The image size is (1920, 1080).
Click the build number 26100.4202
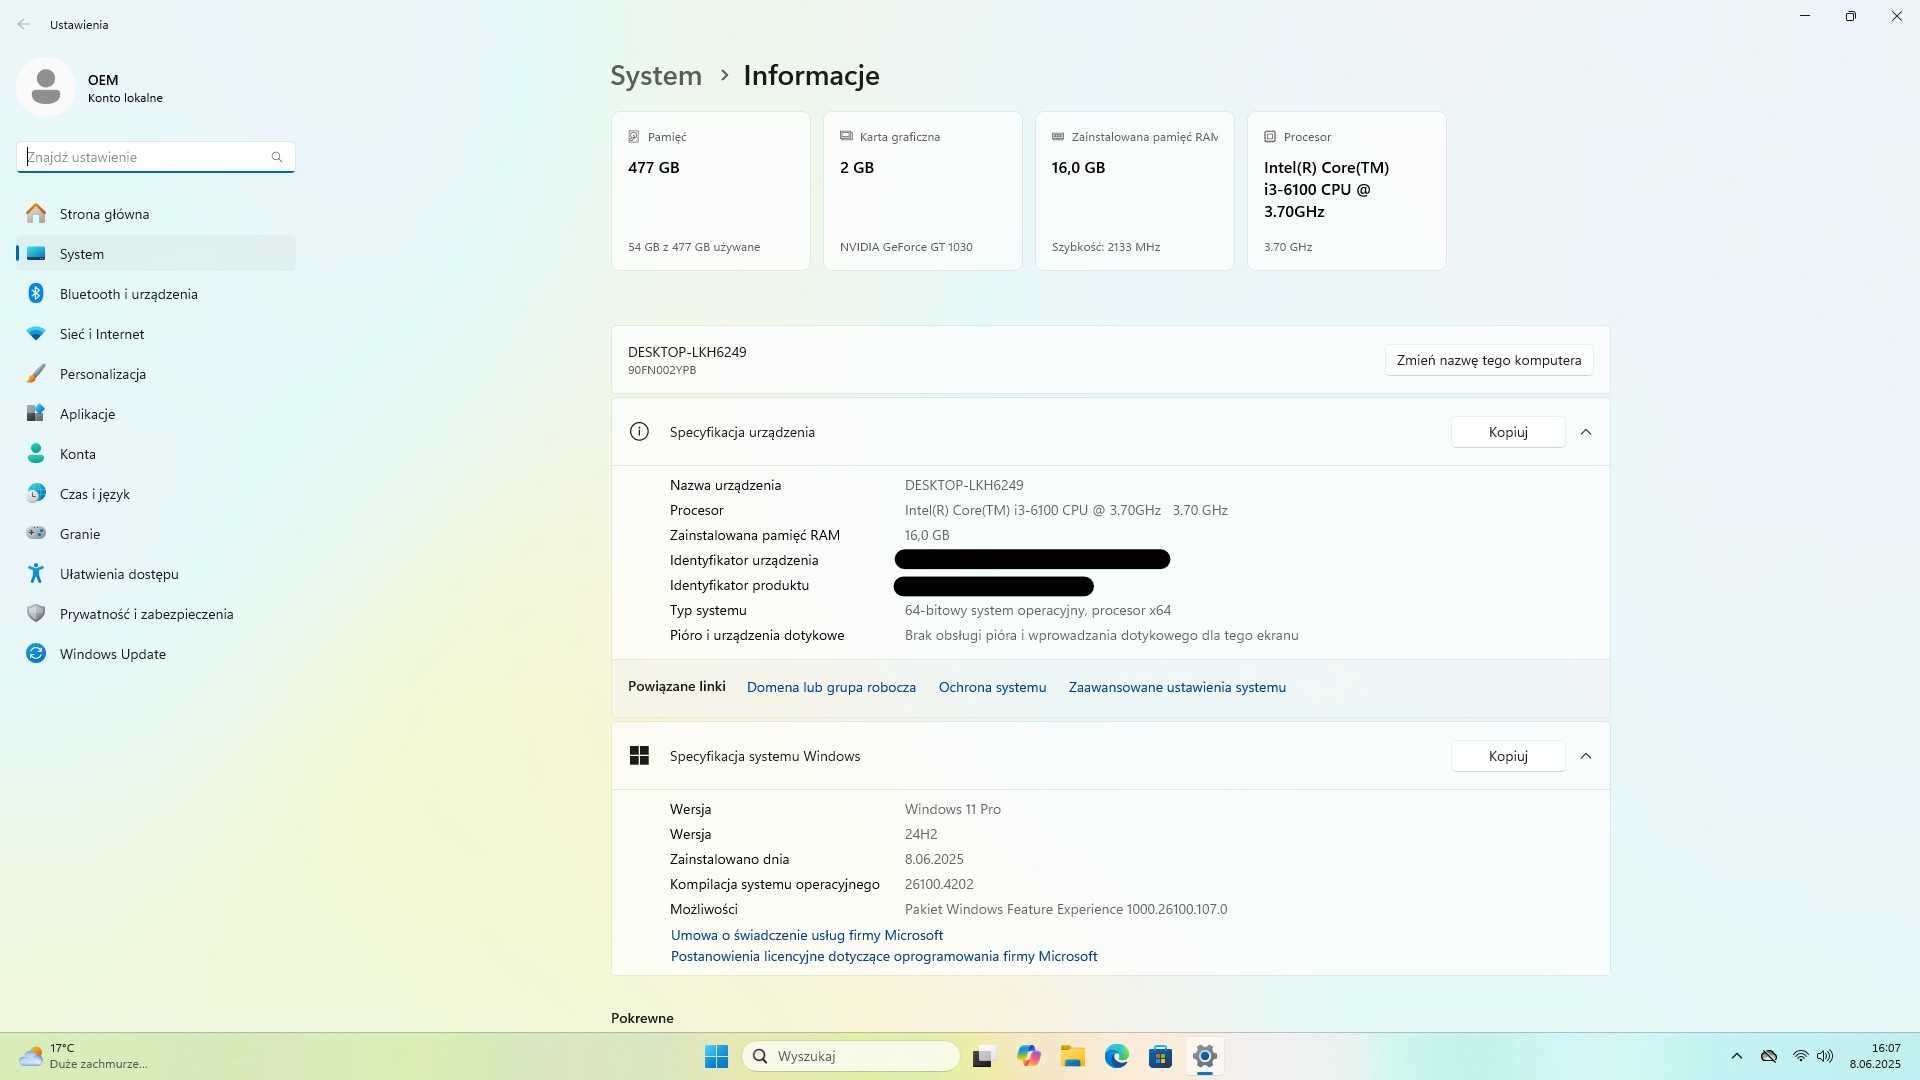coord(939,884)
